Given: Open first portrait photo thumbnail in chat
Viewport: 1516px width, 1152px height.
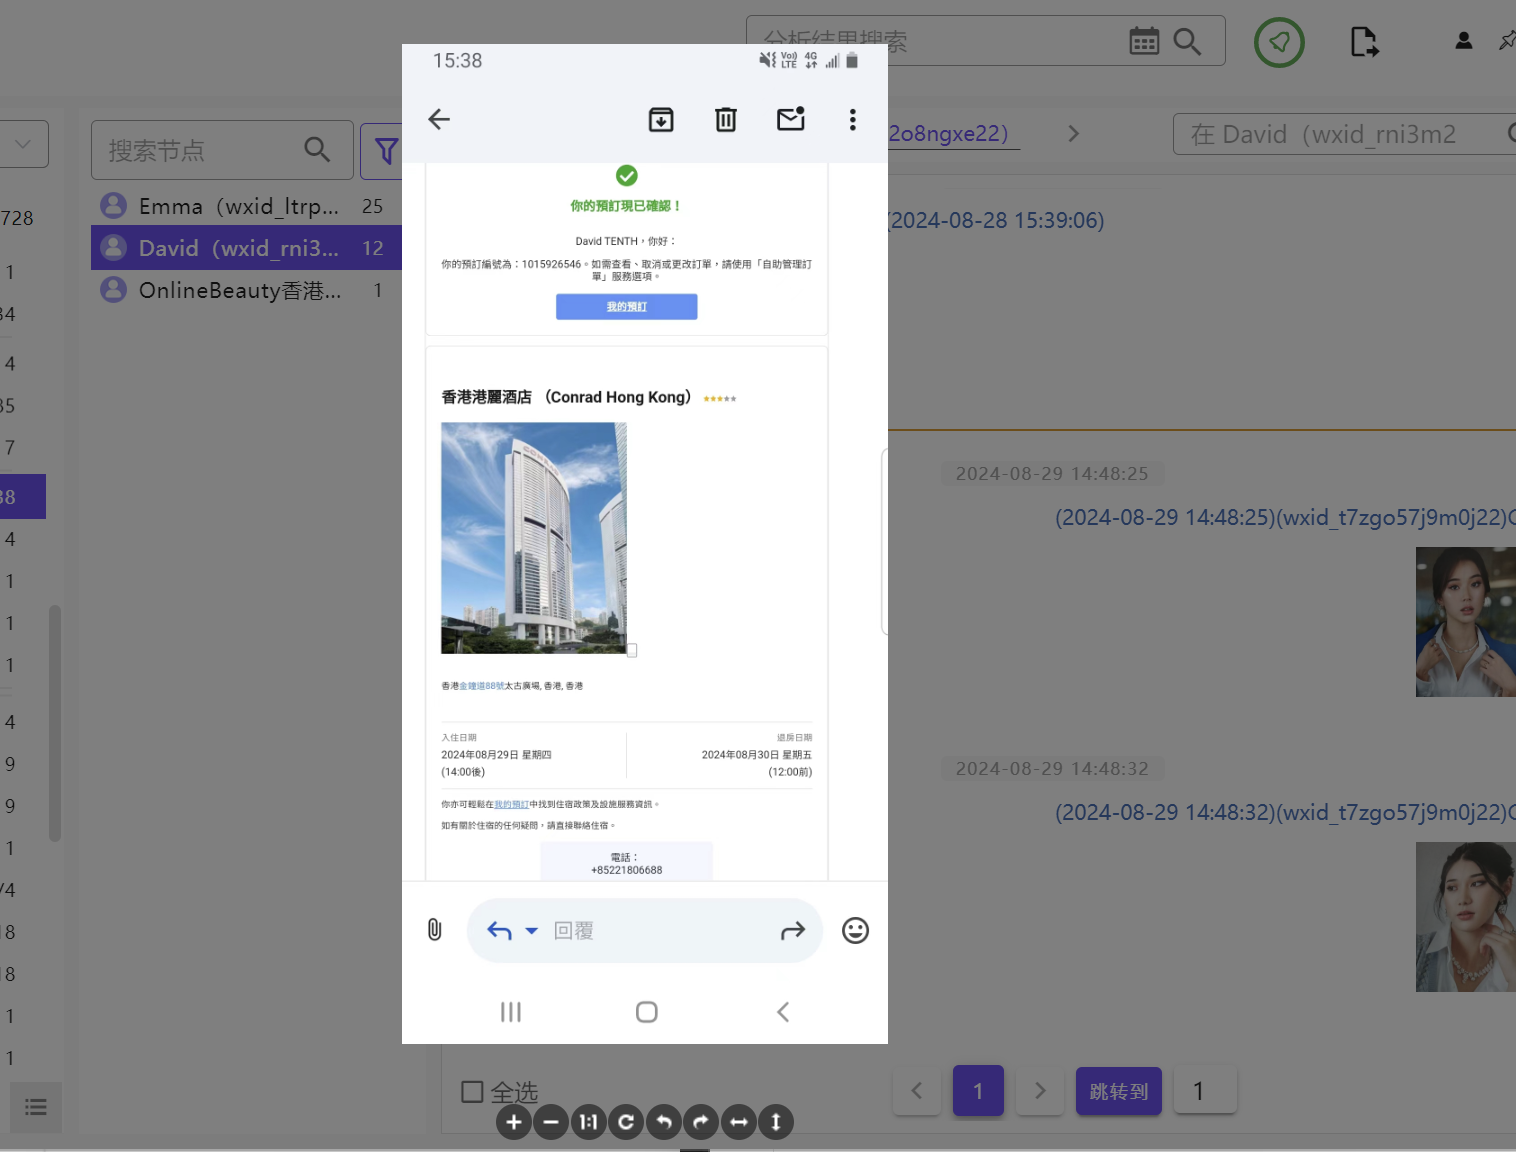Looking at the screenshot, I should click(1466, 622).
